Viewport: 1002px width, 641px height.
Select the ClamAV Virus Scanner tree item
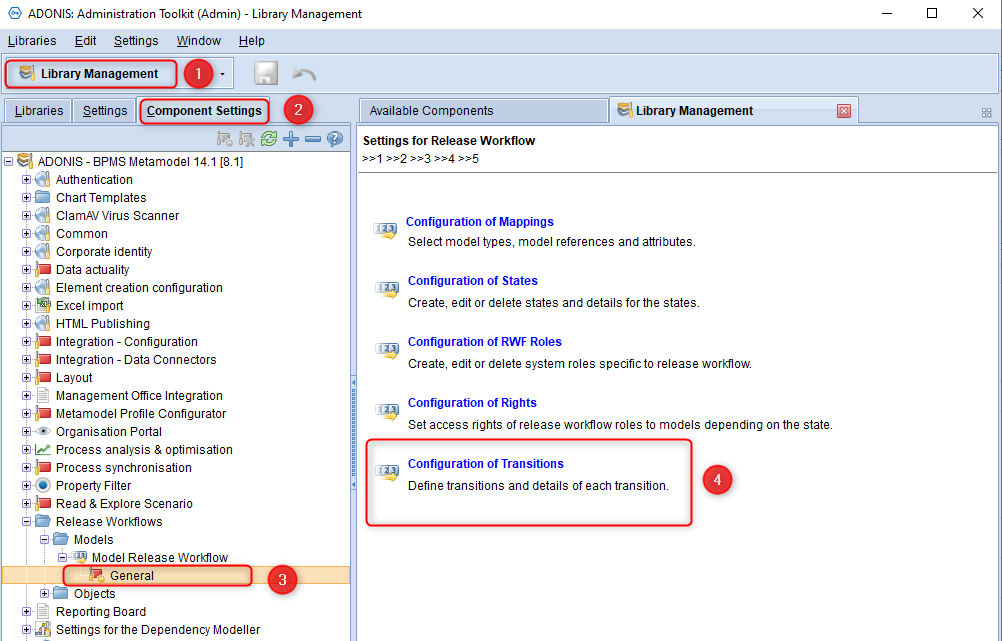point(118,215)
